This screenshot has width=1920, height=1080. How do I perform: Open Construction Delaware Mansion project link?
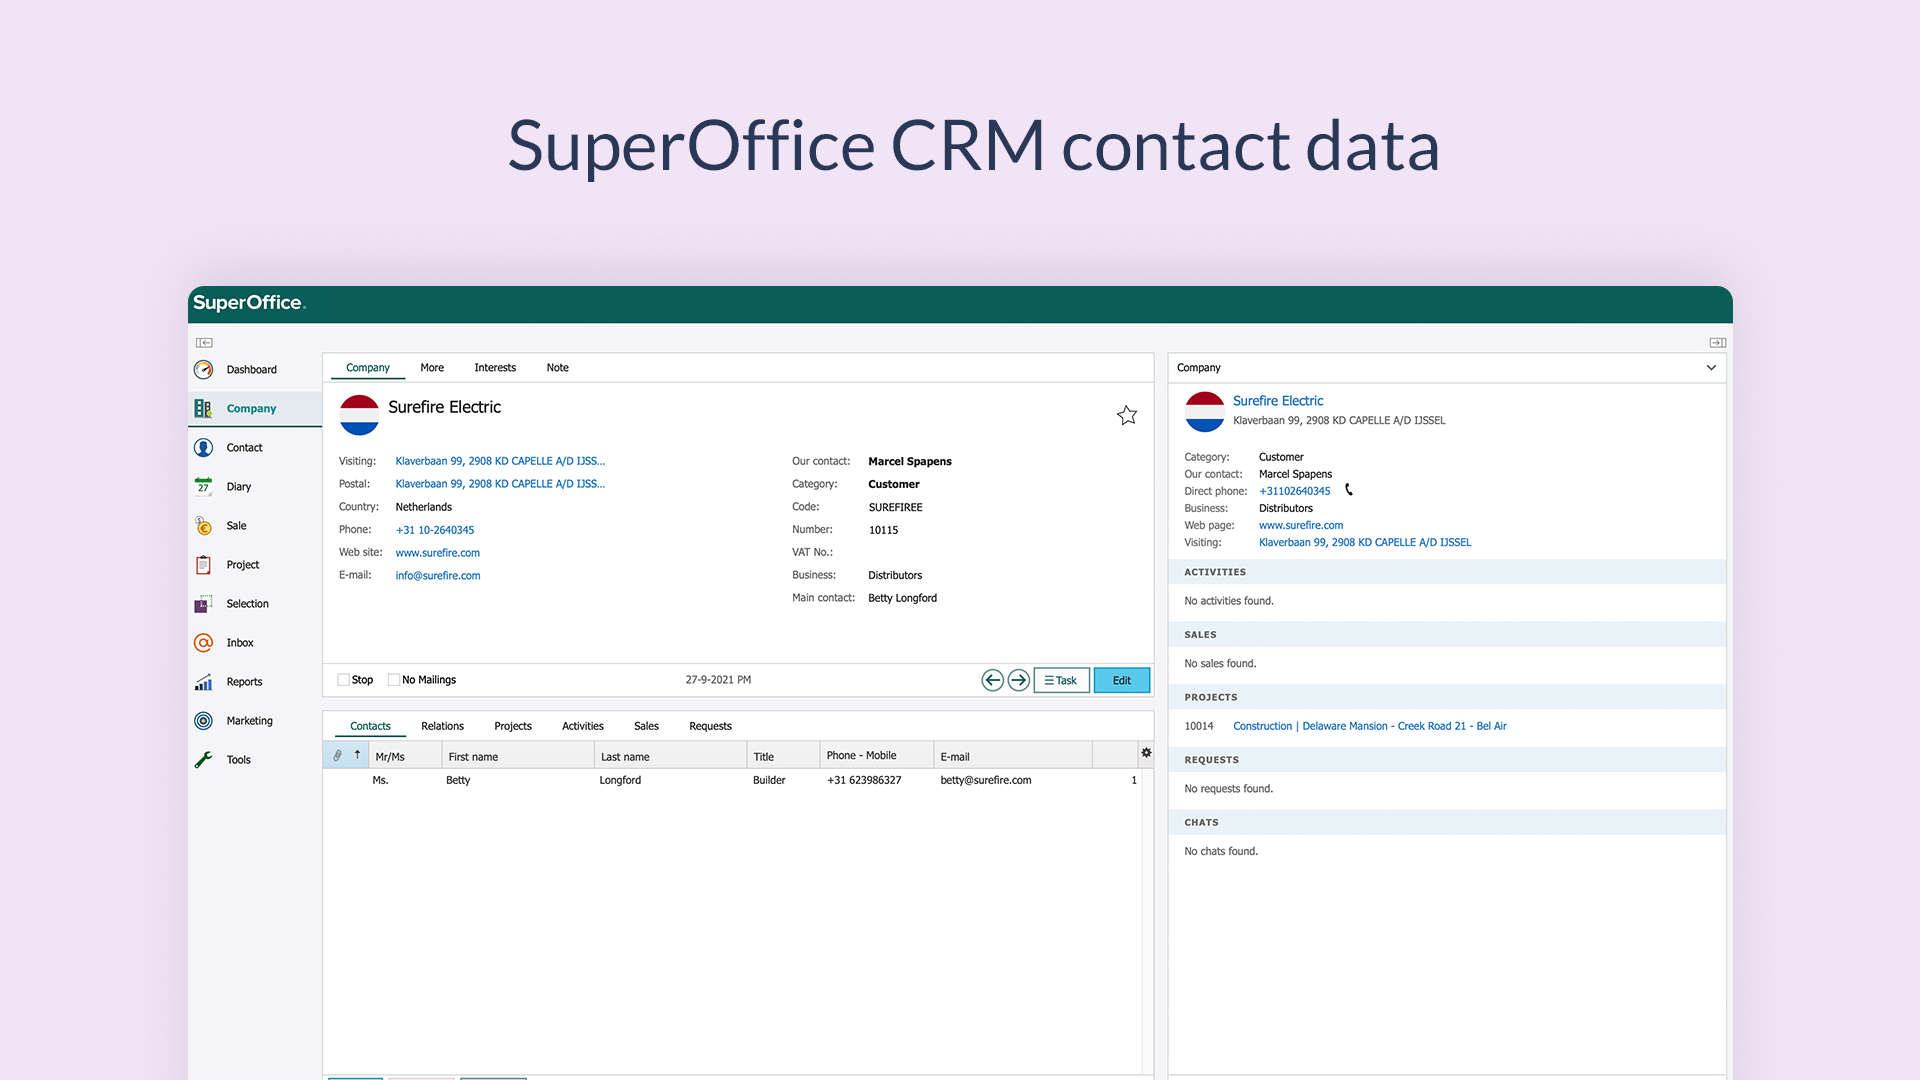(1370, 727)
